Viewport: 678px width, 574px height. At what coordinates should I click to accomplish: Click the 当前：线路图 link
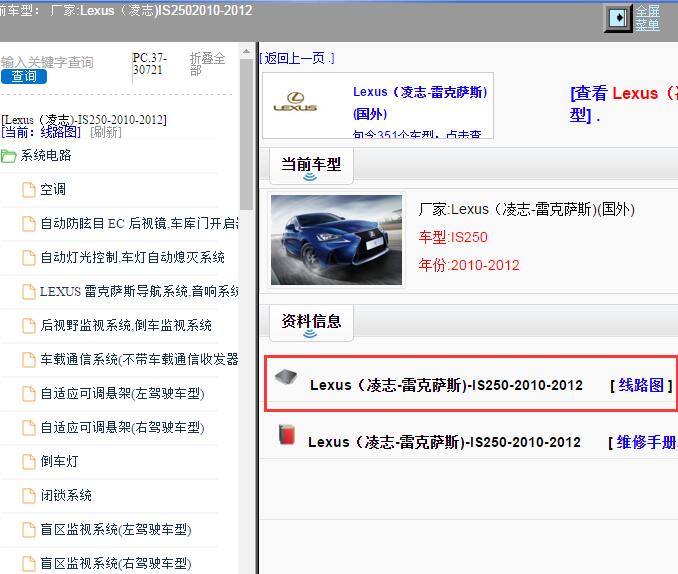[41, 132]
